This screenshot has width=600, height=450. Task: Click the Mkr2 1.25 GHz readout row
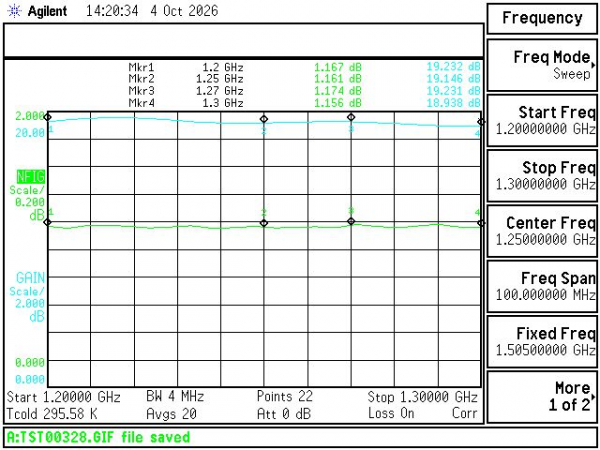click(304, 79)
